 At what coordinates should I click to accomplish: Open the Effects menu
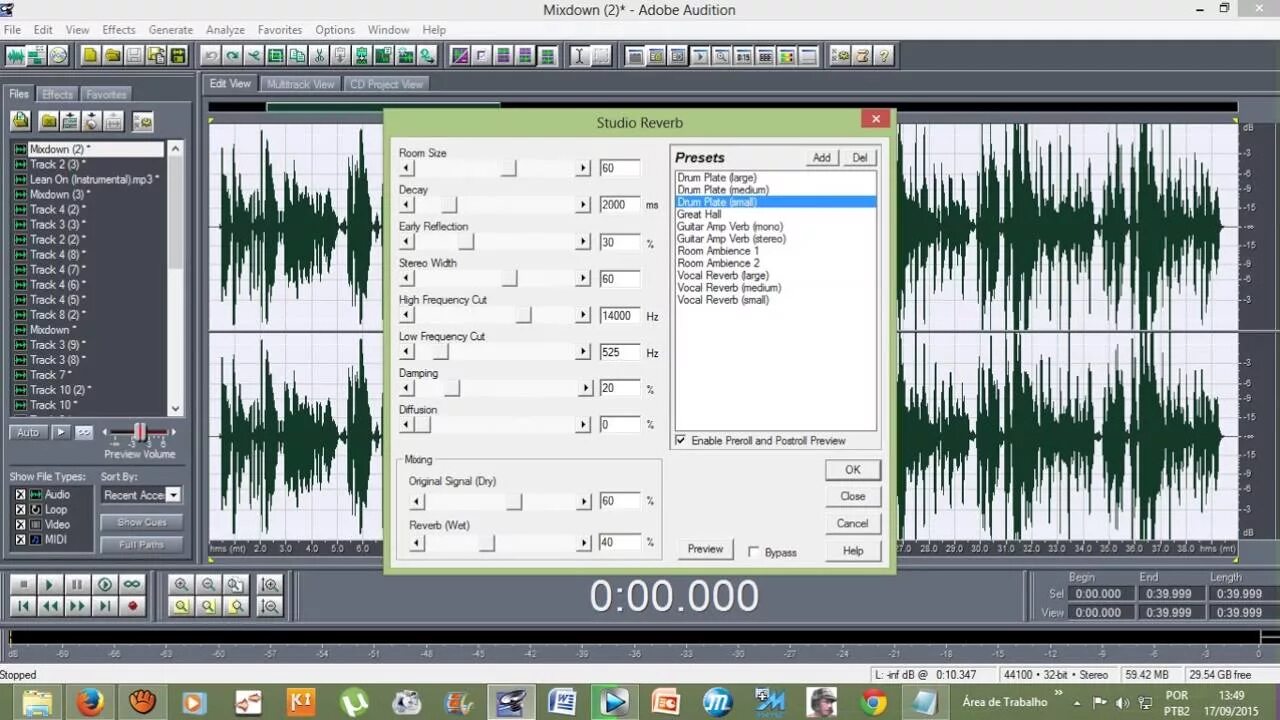[118, 30]
